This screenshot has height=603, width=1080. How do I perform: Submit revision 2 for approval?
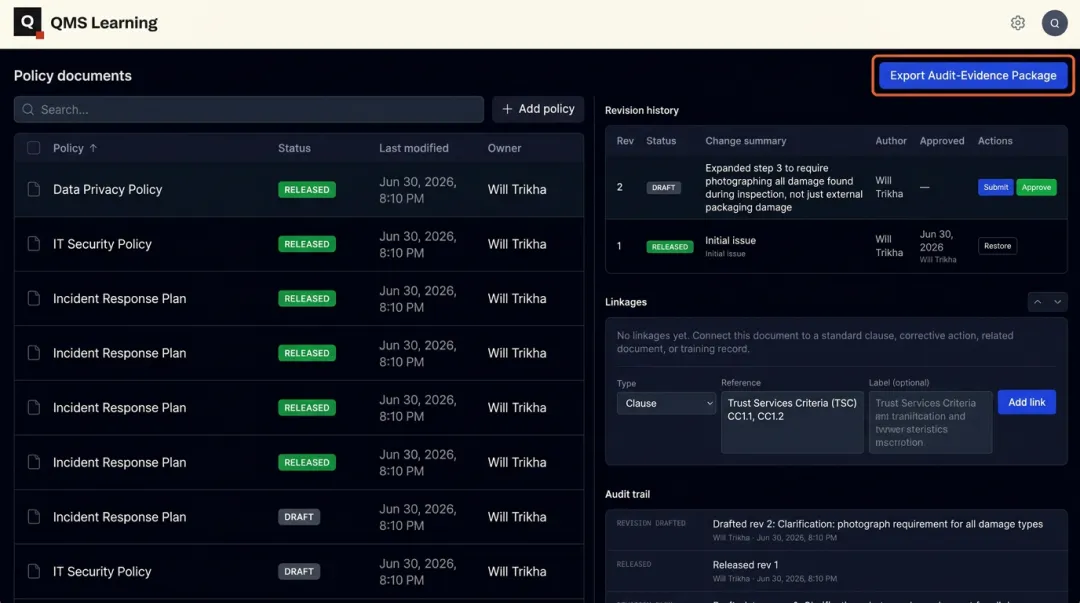pyautogui.click(x=995, y=187)
